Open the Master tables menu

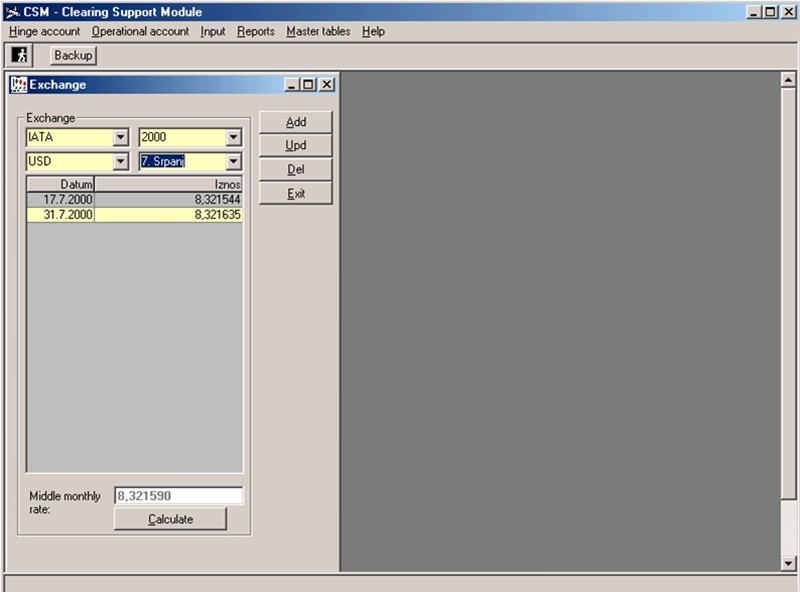318,31
